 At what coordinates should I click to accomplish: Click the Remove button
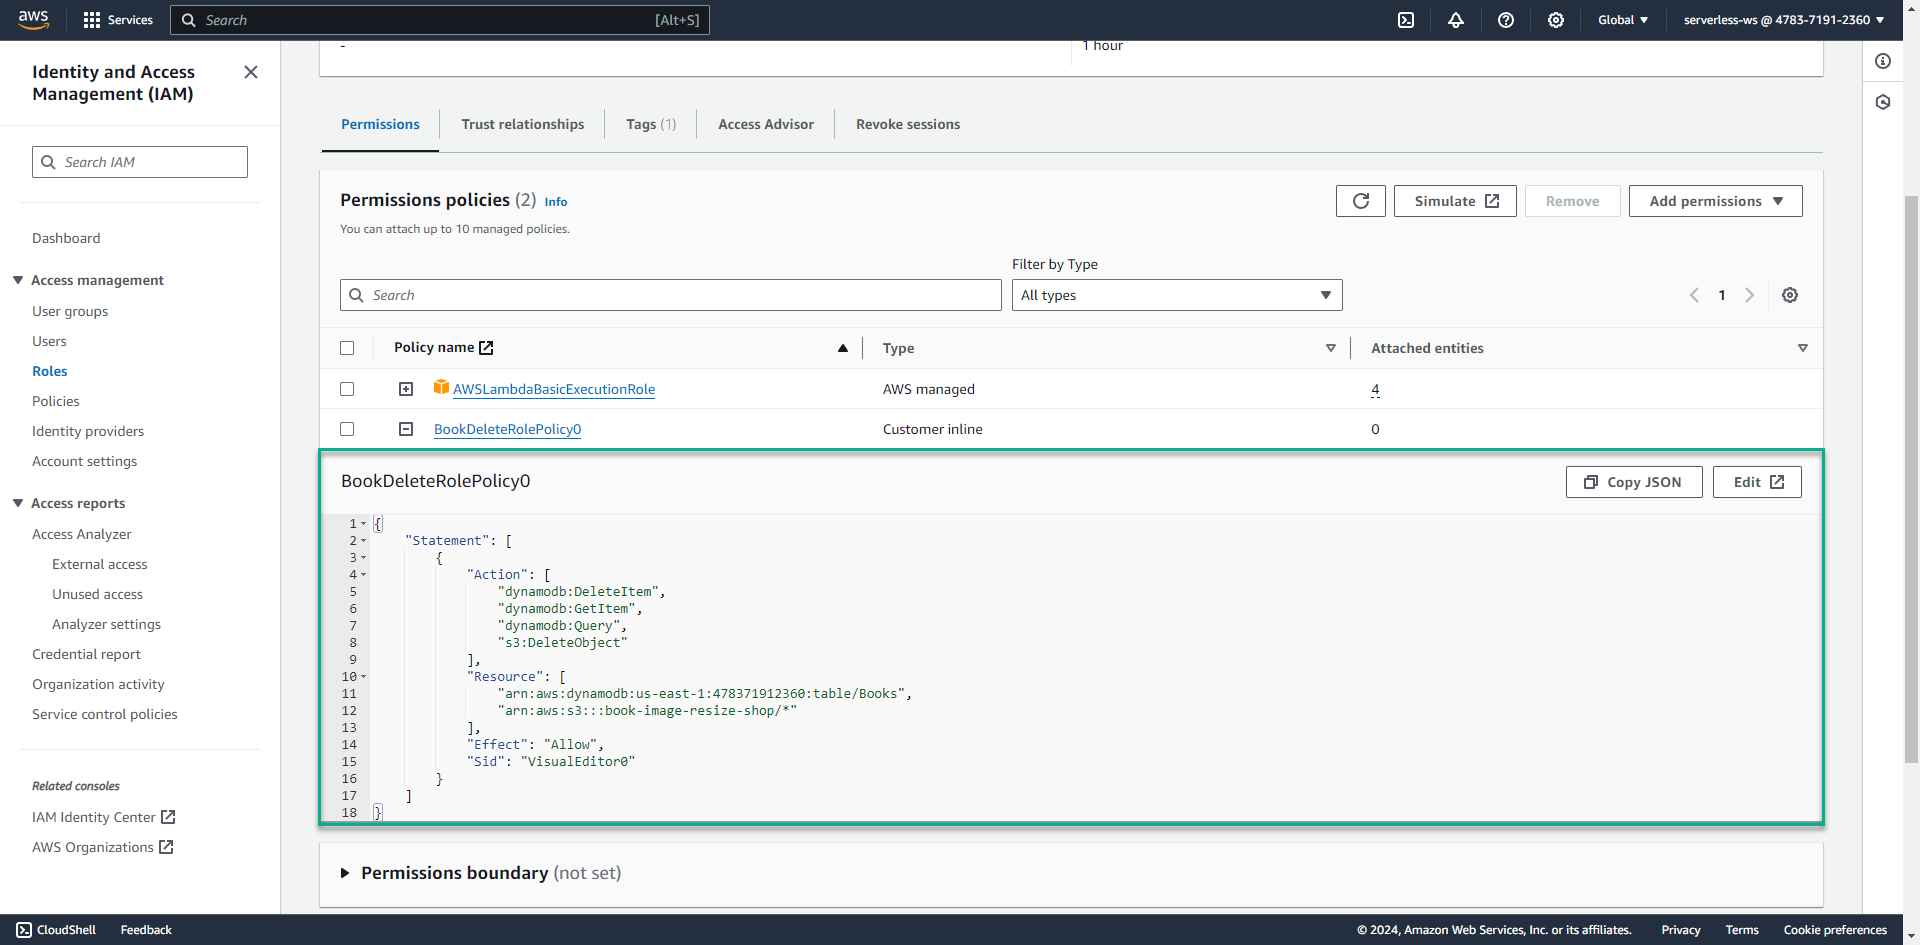tap(1573, 201)
